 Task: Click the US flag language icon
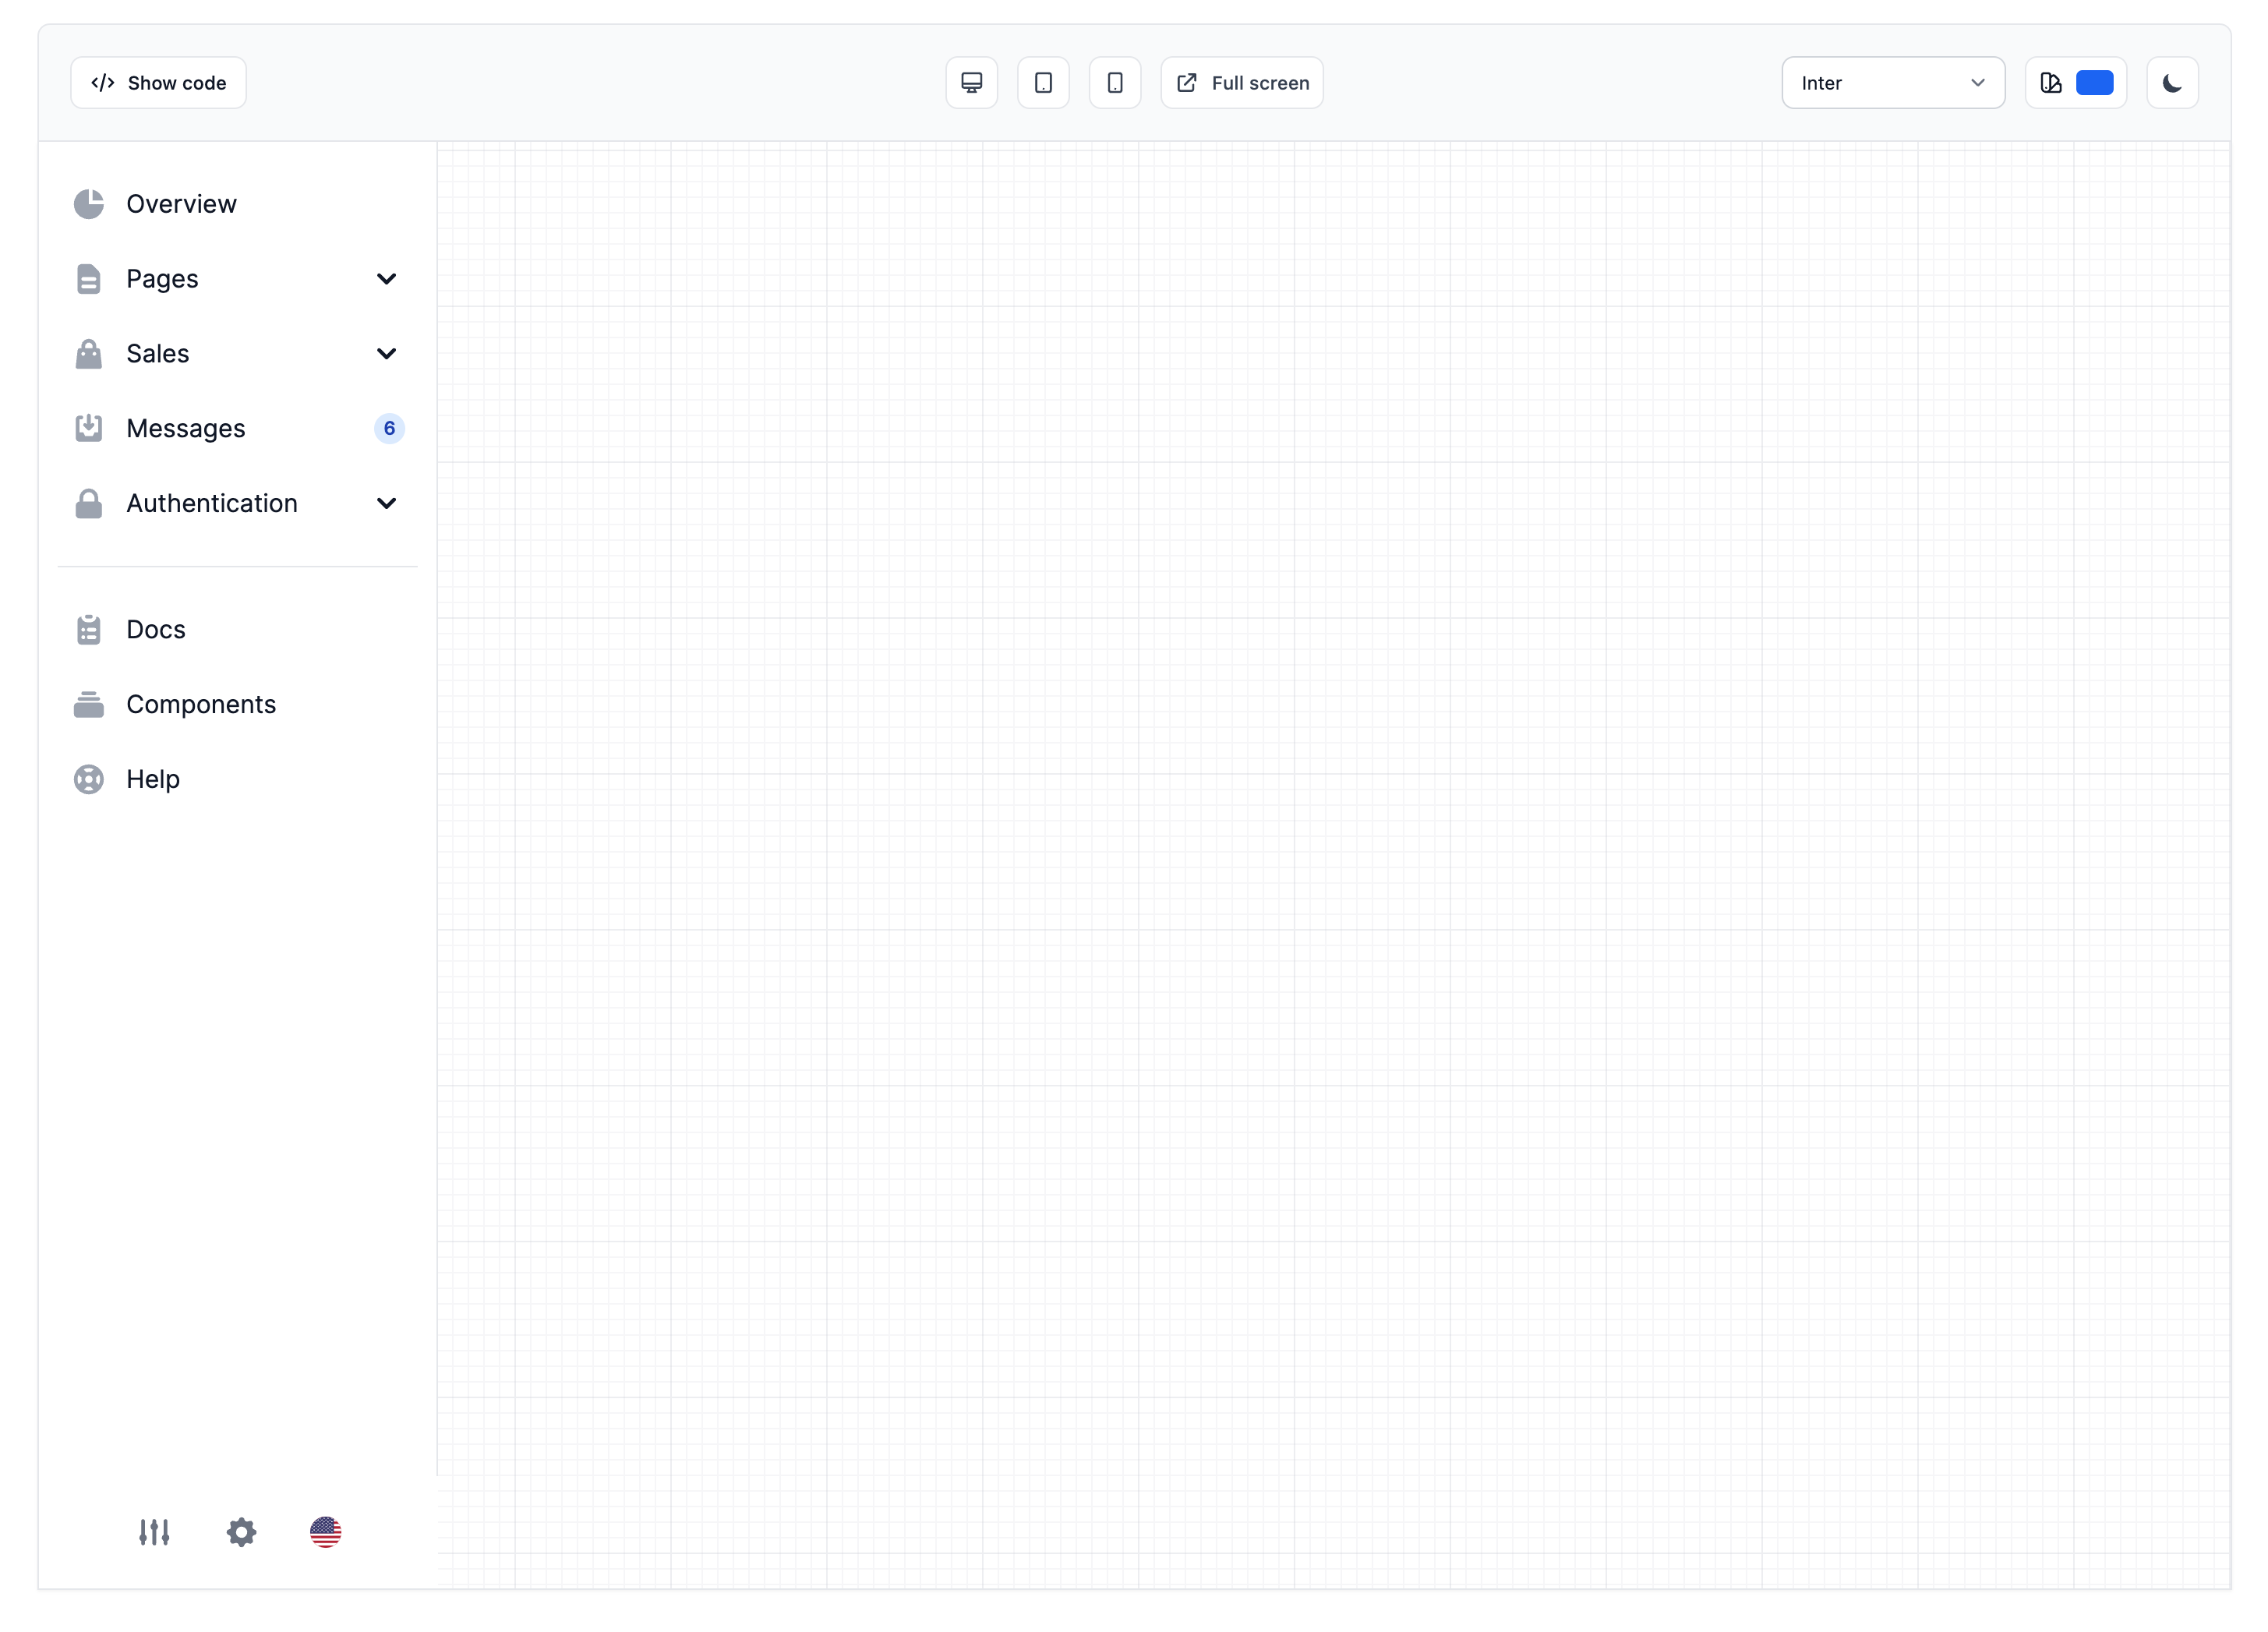click(325, 1532)
